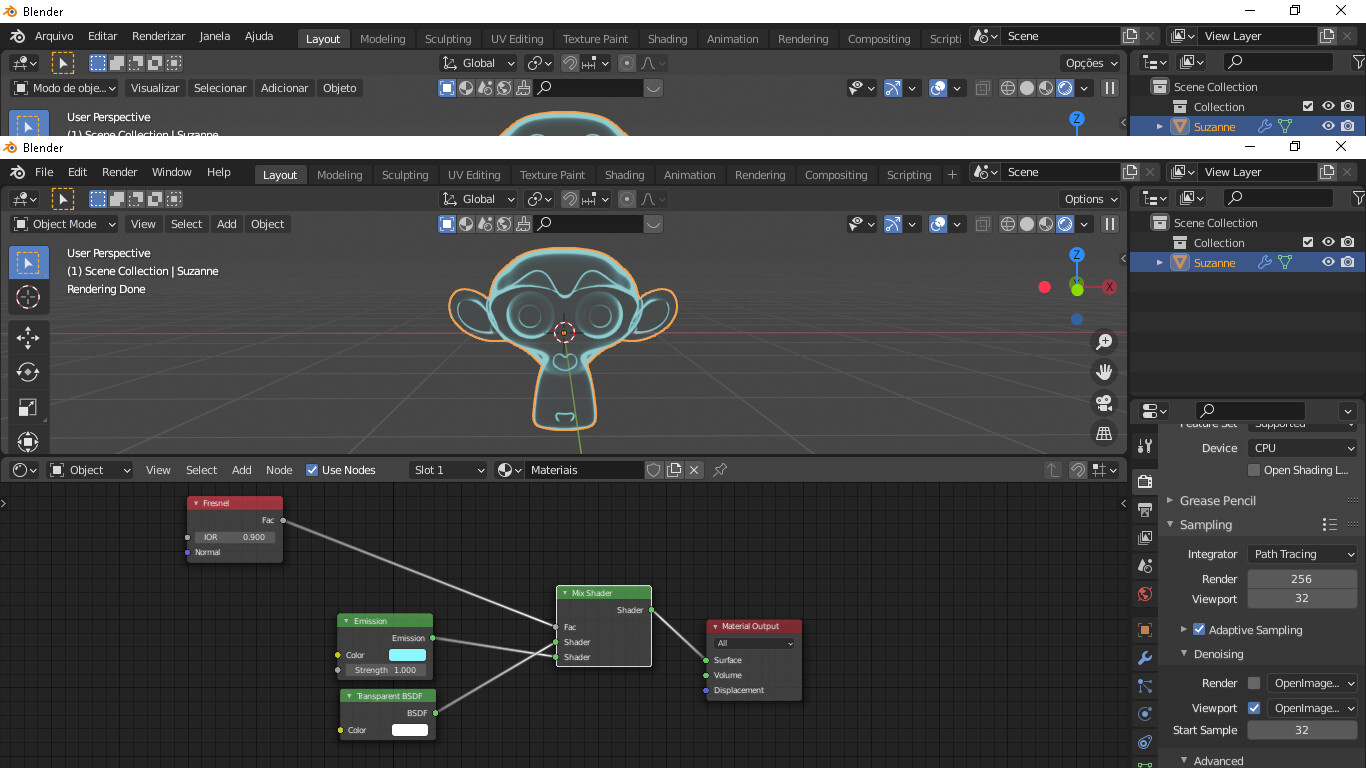Collapse the Denoising subpanel

pyautogui.click(x=1184, y=654)
